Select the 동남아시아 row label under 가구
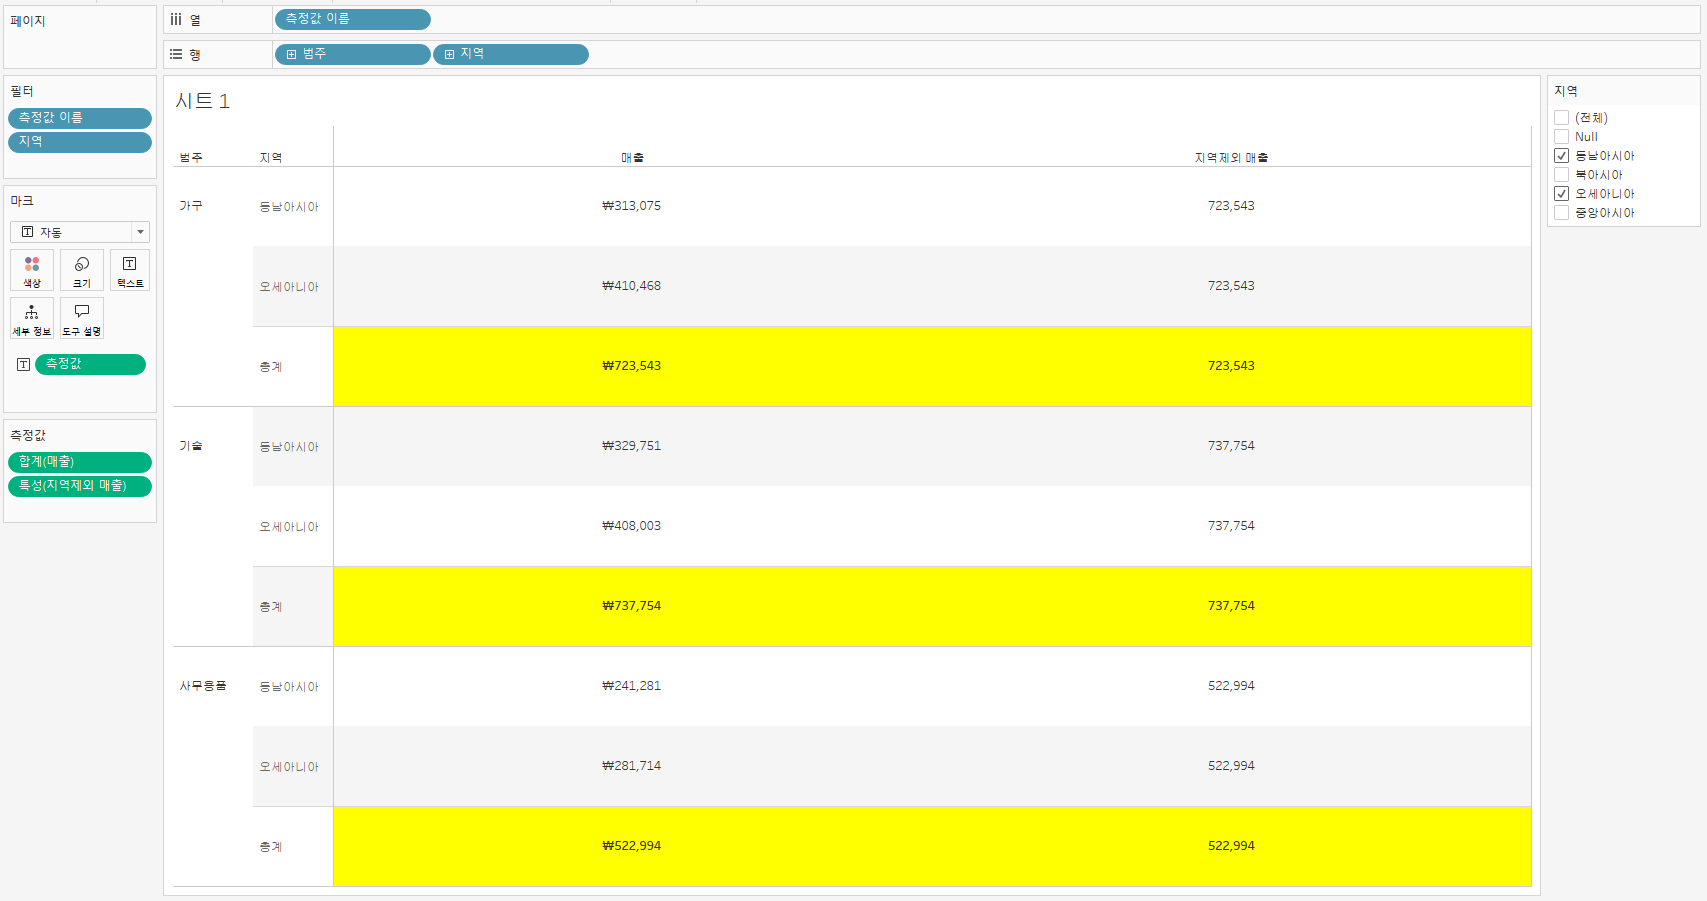Screen dimensions: 1707x901 (289, 207)
